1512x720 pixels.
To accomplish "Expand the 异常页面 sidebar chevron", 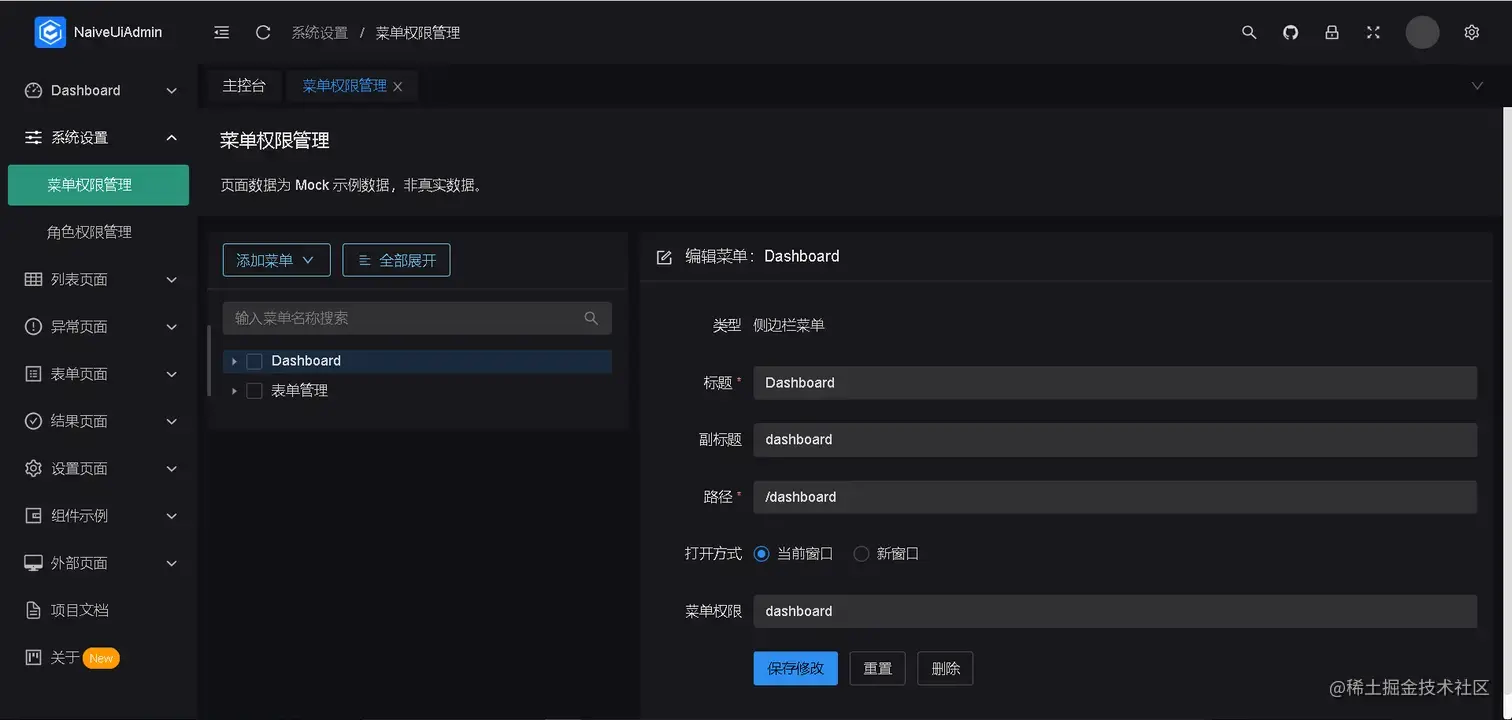I will pyautogui.click(x=171, y=327).
